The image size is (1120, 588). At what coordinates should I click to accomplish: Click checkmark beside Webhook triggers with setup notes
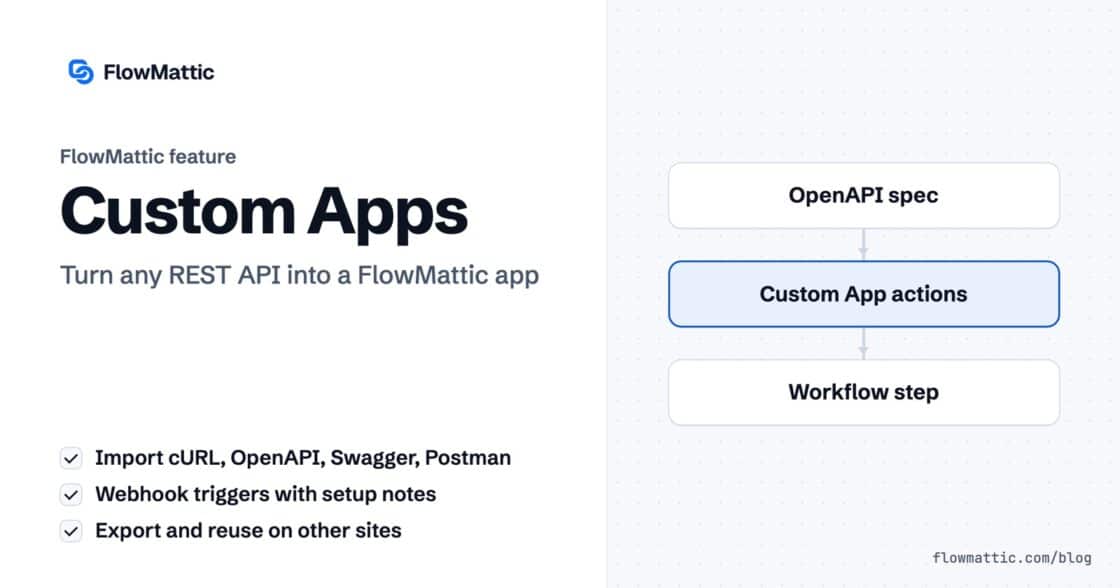click(x=71, y=494)
